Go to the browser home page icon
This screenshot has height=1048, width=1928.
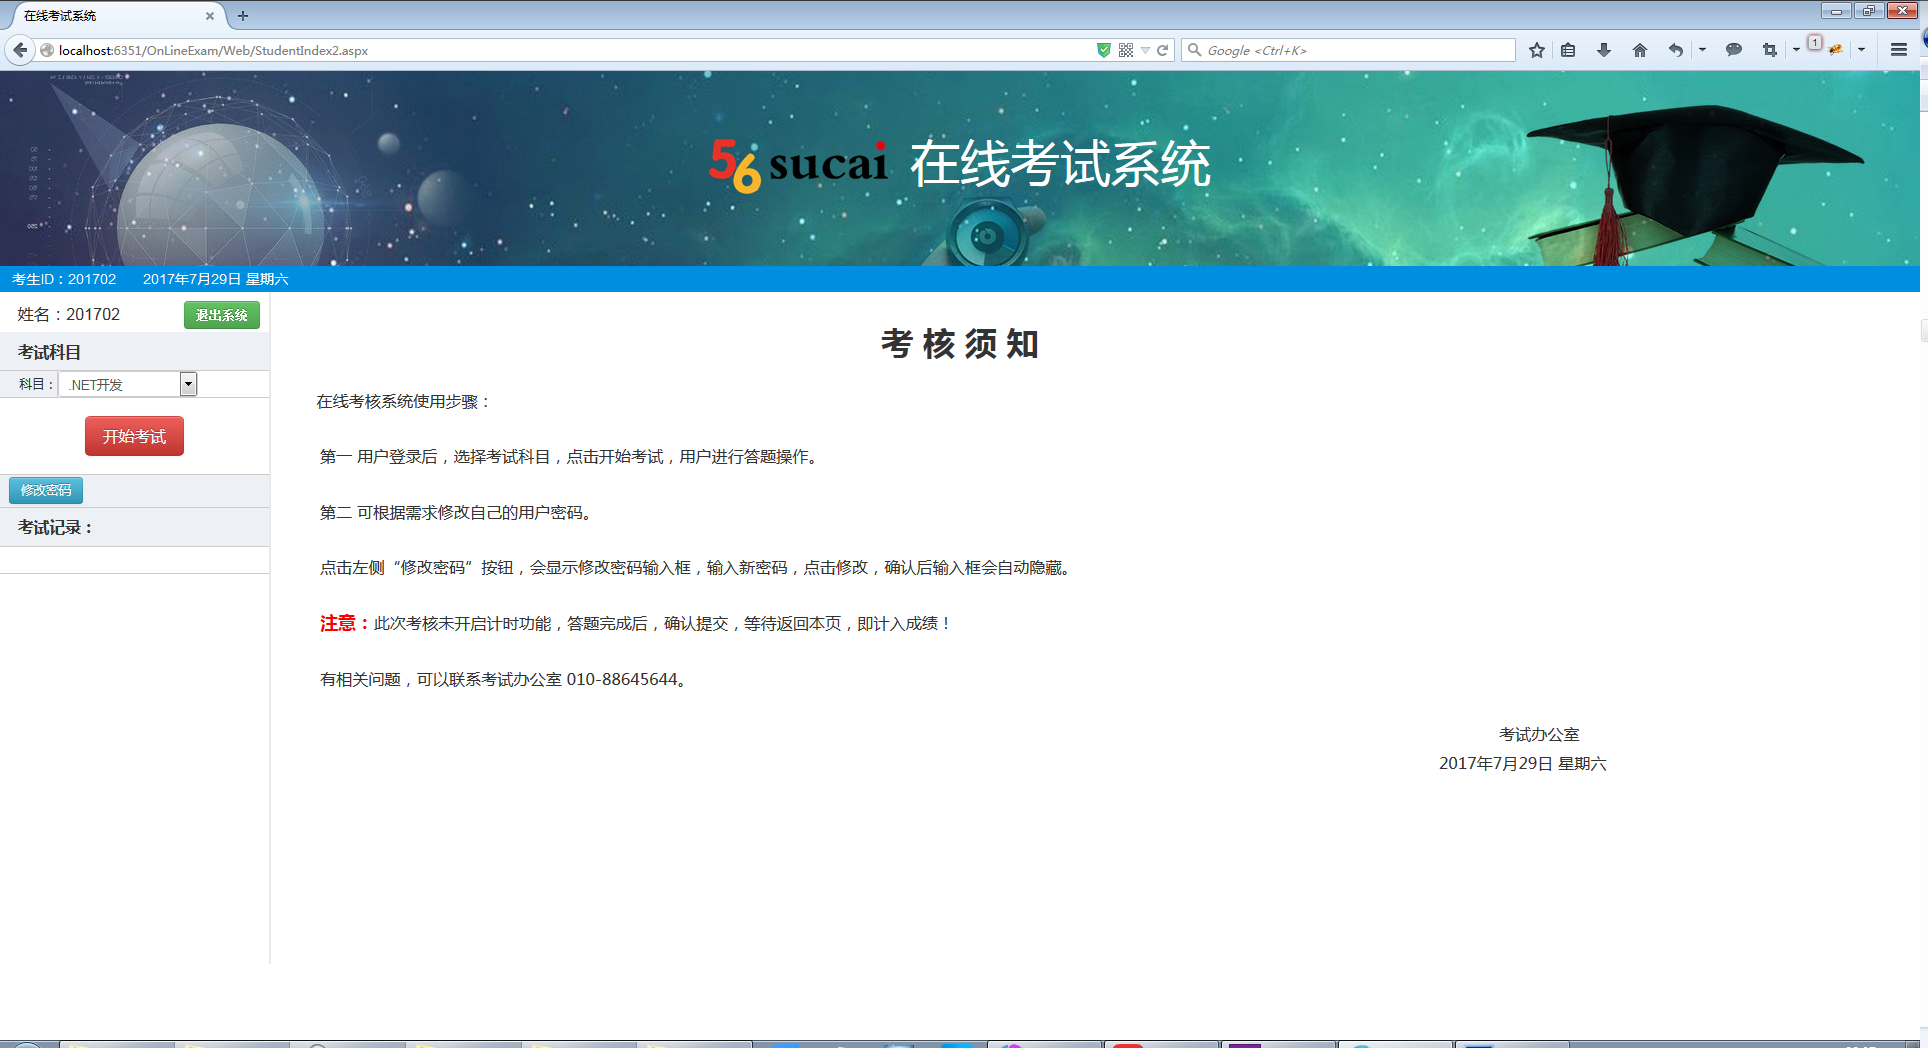click(1640, 50)
